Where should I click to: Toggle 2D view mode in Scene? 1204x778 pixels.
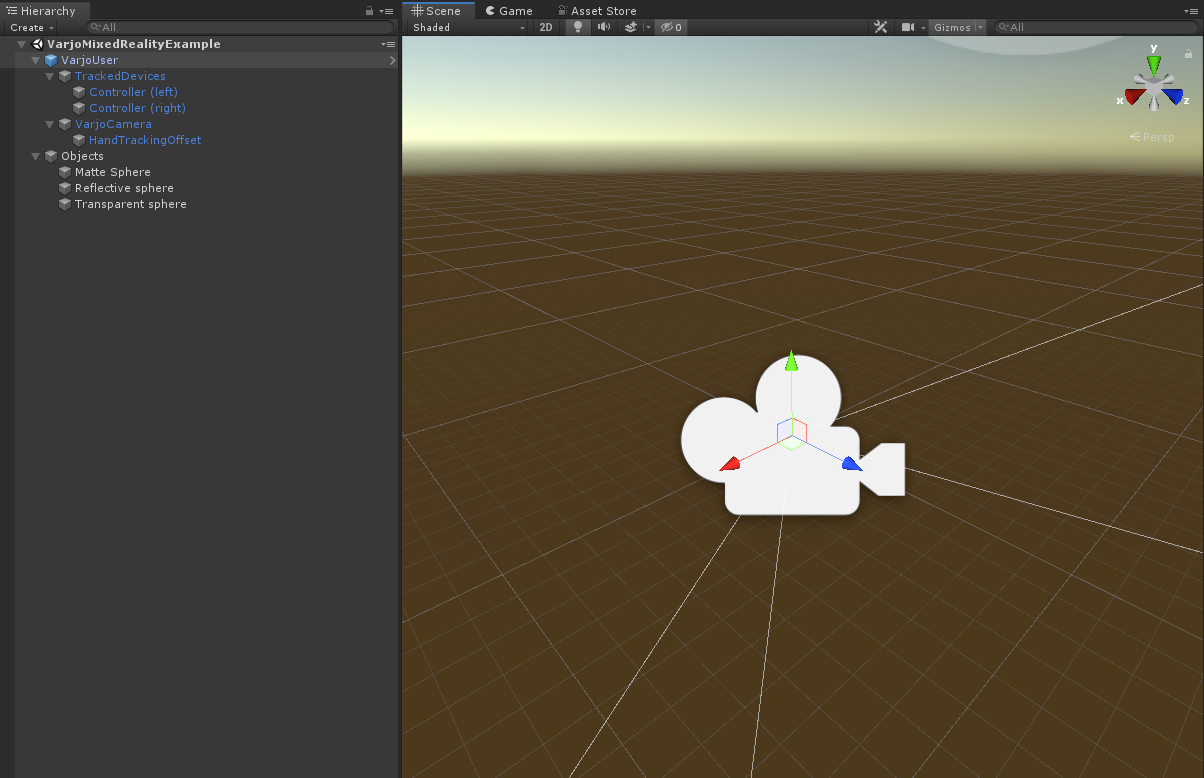point(546,27)
